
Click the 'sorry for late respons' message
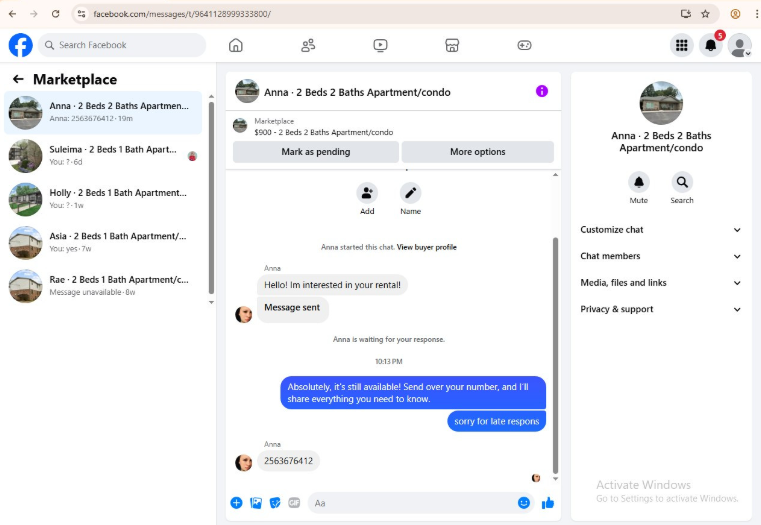[x=496, y=421]
